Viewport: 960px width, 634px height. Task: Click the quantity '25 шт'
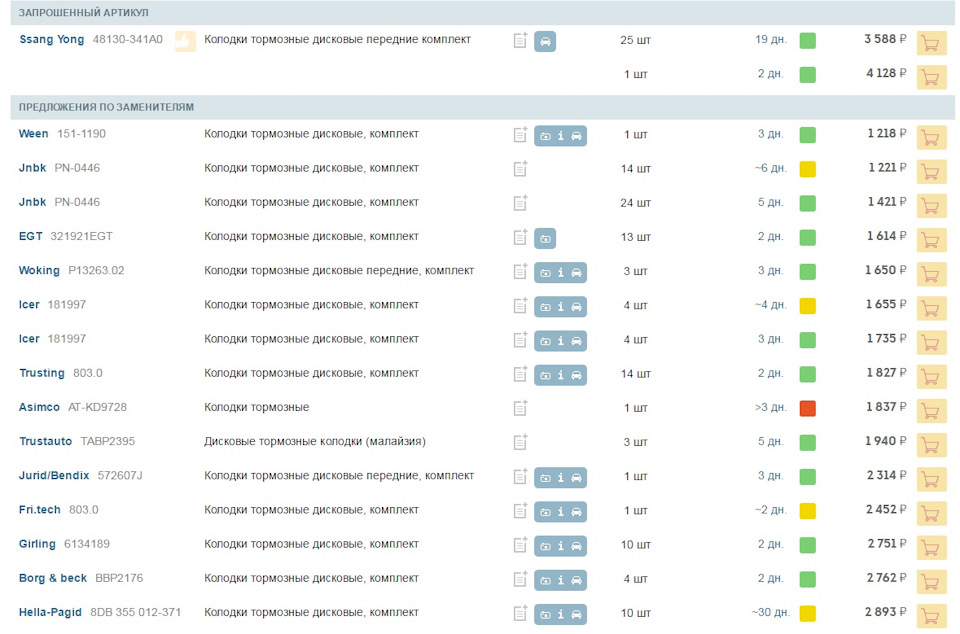(x=636, y=40)
